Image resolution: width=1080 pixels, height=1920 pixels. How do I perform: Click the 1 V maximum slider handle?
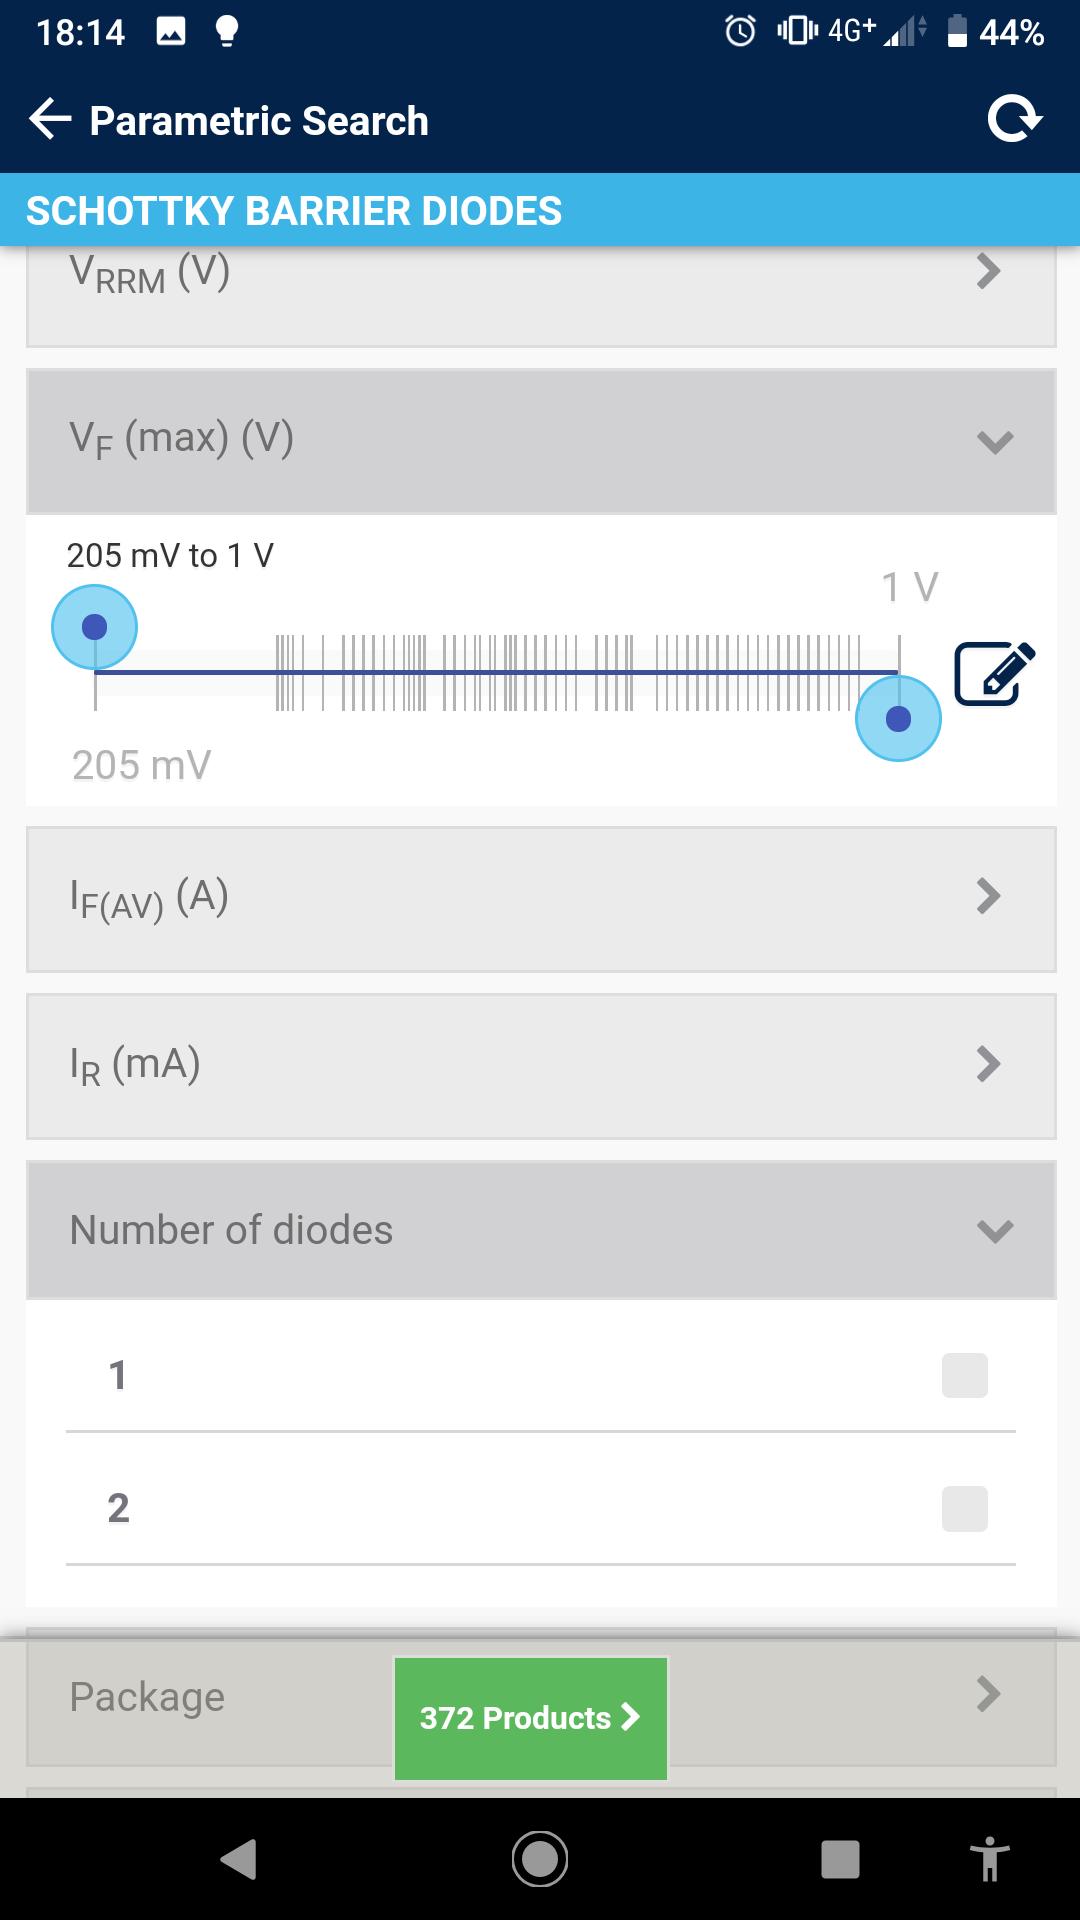click(x=898, y=718)
